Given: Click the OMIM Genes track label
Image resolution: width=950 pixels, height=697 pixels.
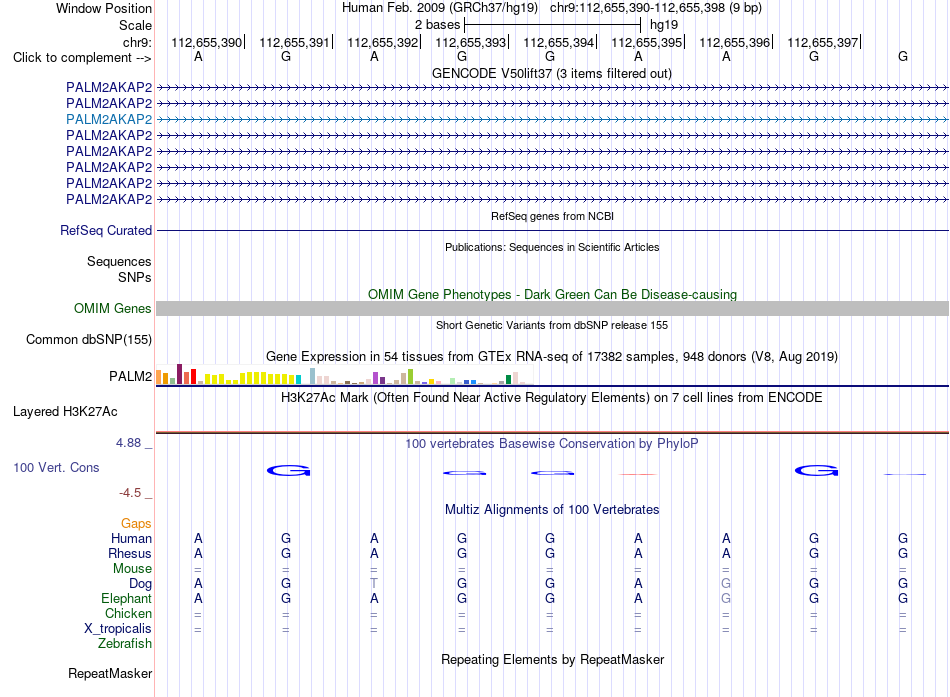Looking at the screenshot, I should 113,308.
